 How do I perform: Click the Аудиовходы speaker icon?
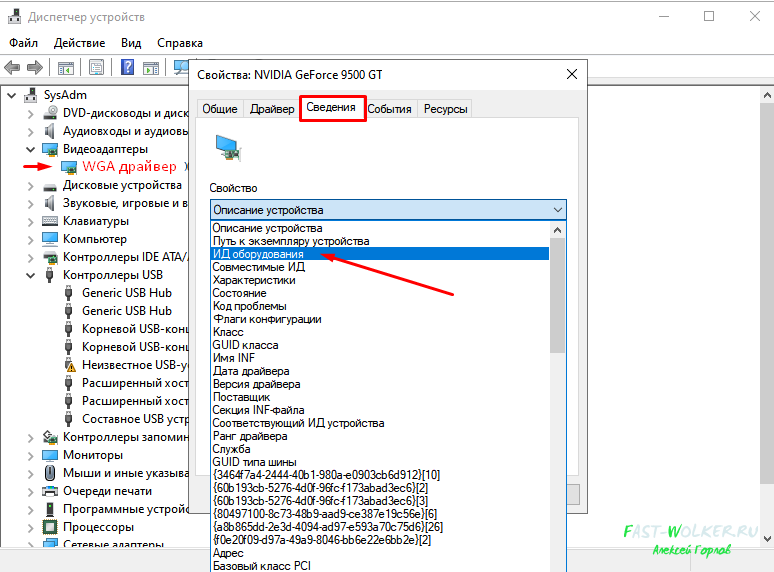[x=49, y=131]
